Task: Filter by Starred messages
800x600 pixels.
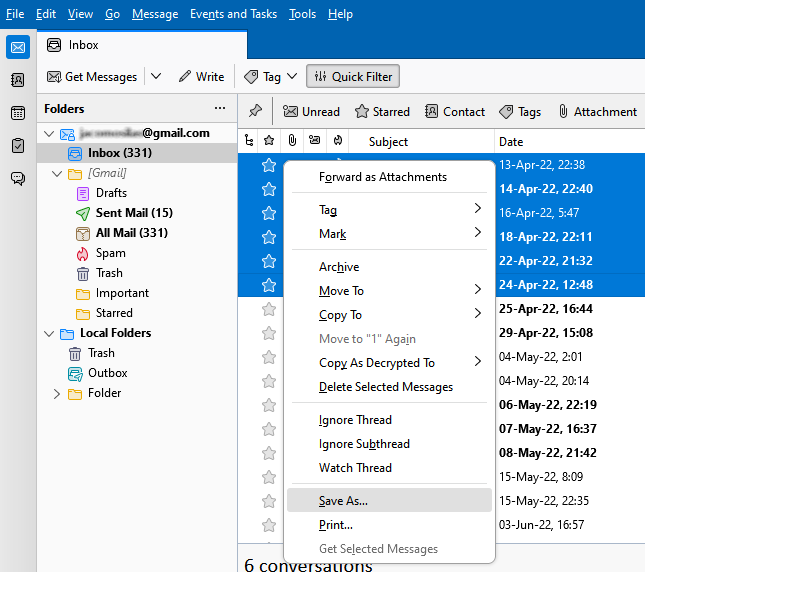Action: (x=382, y=111)
